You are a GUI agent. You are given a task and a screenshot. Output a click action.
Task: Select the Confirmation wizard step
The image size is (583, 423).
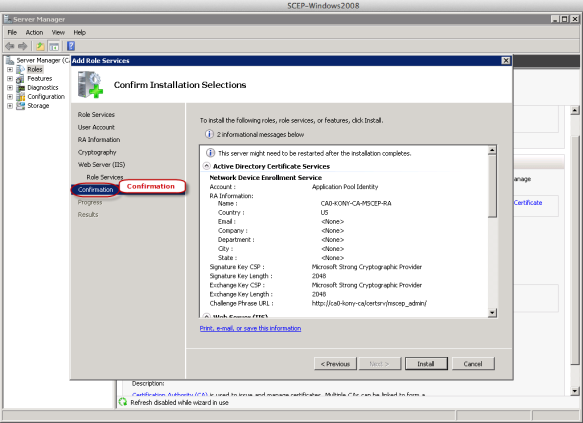click(x=96, y=190)
